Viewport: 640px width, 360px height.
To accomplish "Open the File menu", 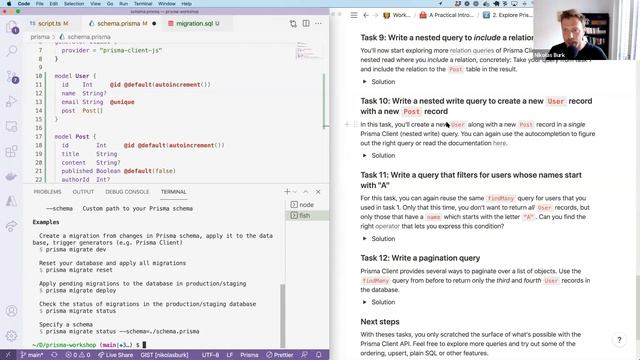I will tap(40, 4).
